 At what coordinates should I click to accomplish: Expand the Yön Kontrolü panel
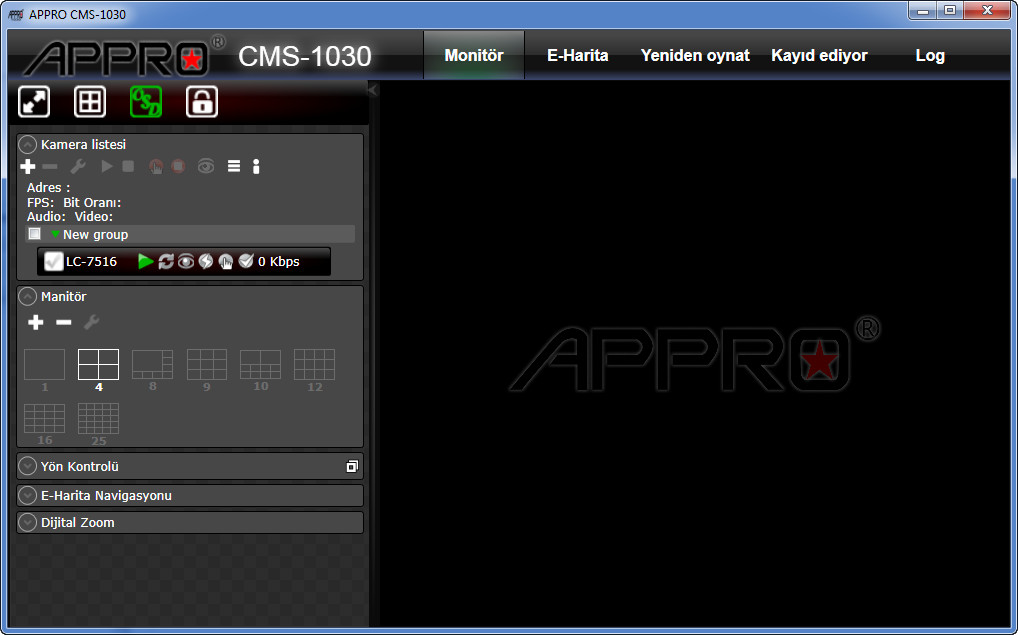(27, 466)
